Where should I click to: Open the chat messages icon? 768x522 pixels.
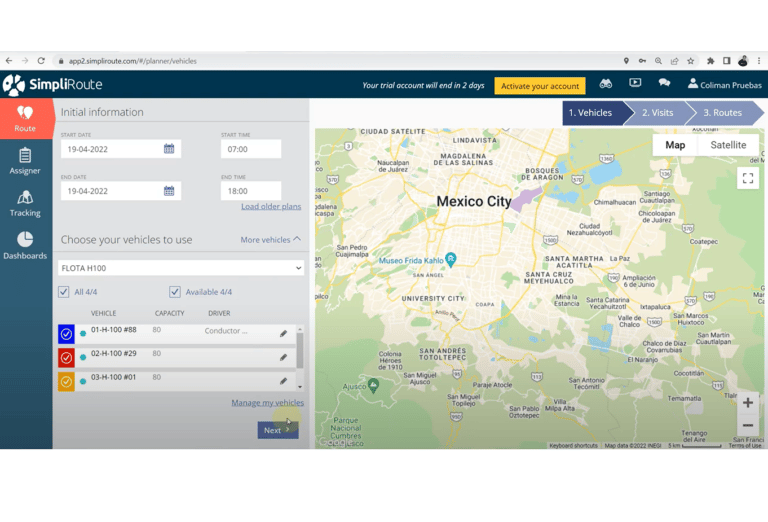tap(664, 84)
